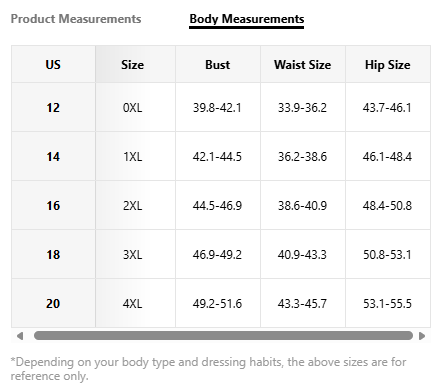This screenshot has height=388, width=443.
Task: Select the US size 12 row cell
Action: [x=53, y=107]
